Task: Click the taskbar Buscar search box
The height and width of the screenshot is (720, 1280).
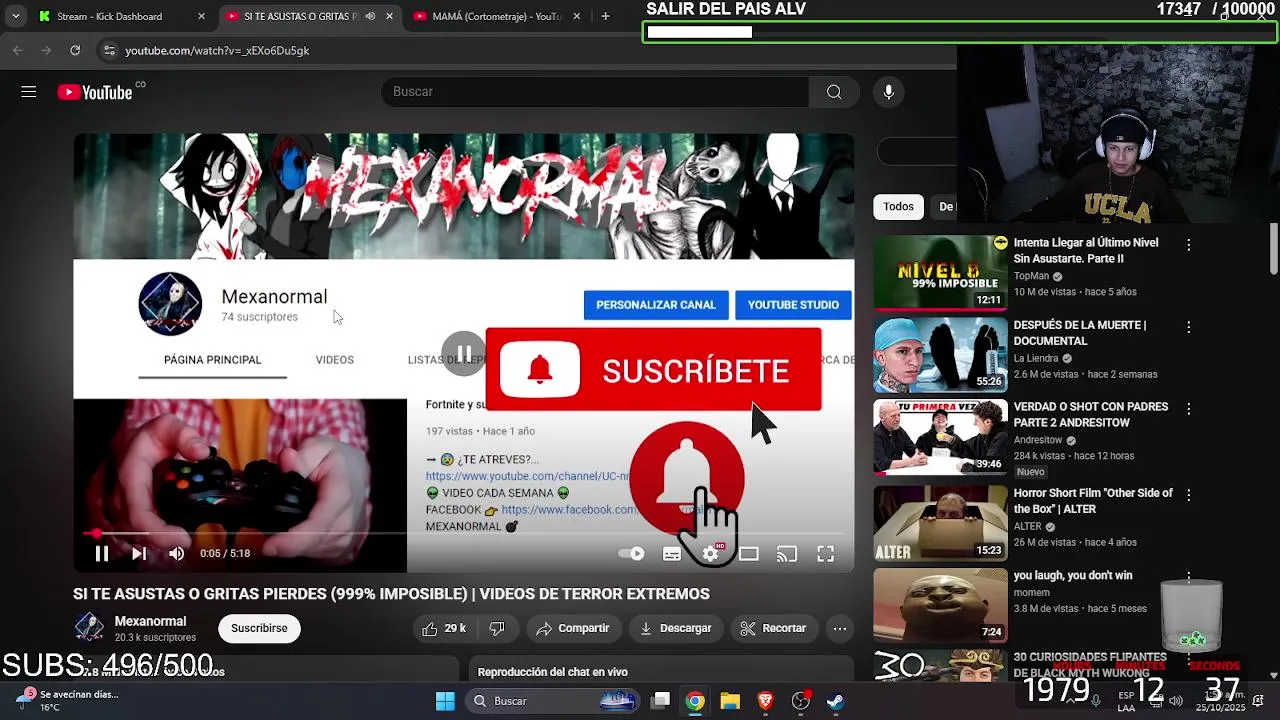Action: [555, 701]
